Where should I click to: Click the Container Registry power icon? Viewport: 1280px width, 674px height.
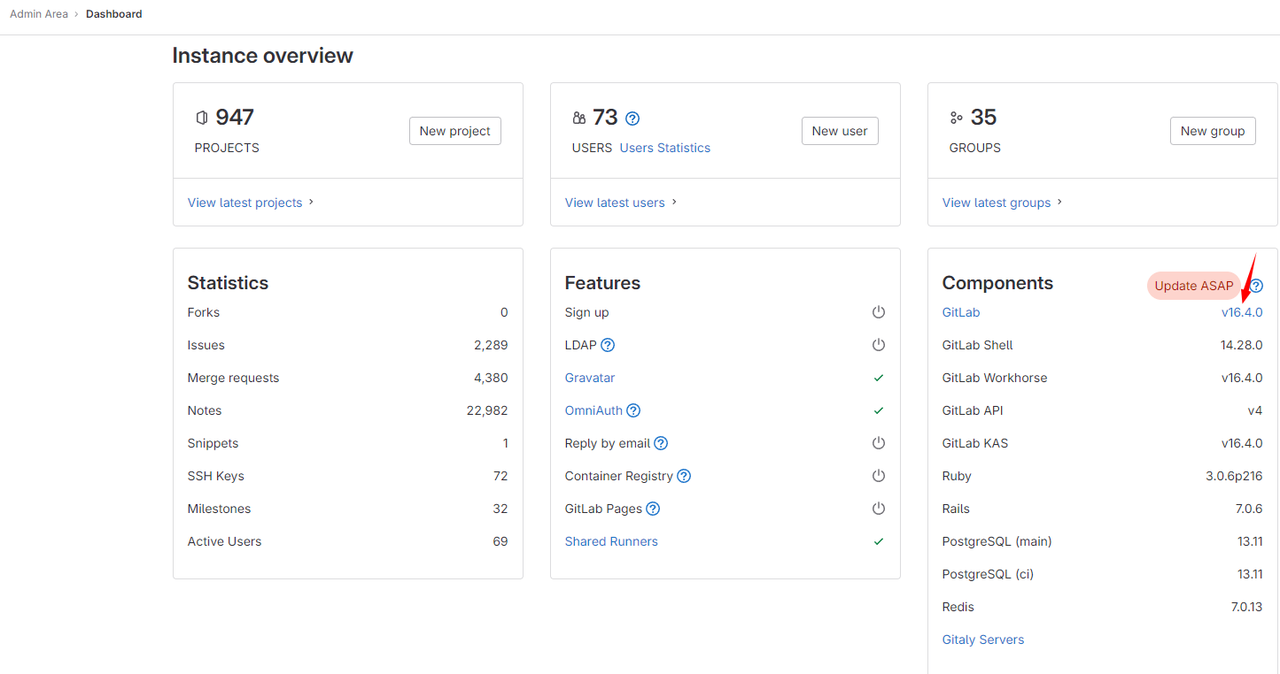878,476
